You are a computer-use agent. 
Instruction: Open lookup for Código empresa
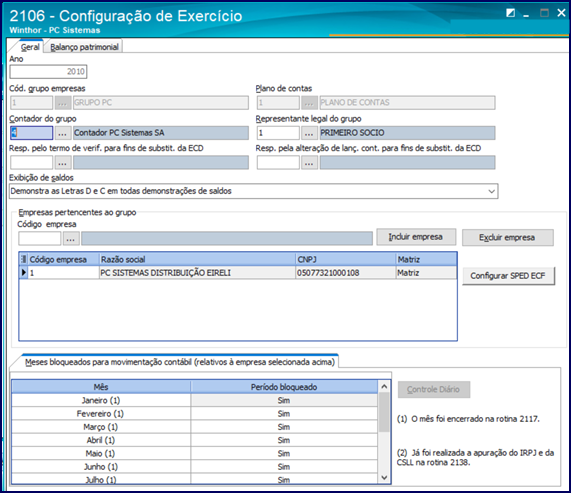click(71, 238)
